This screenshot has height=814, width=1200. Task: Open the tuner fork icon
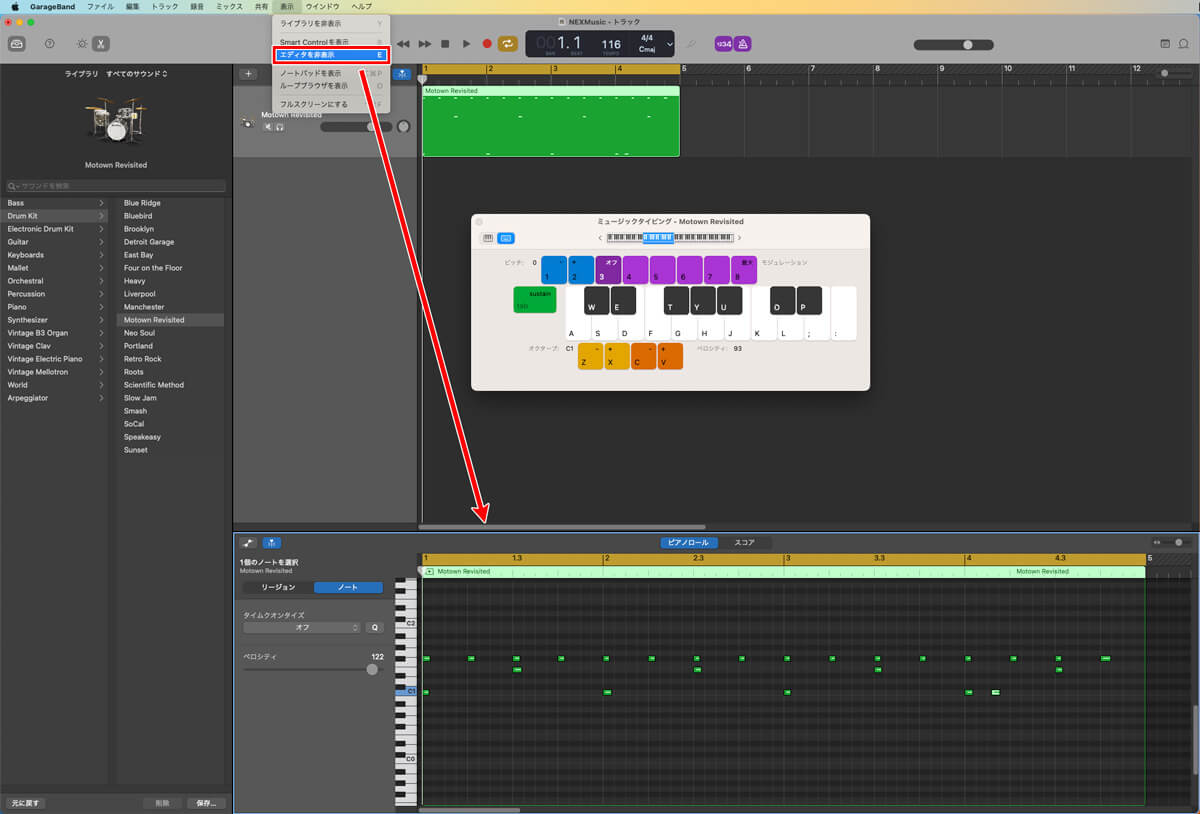pyautogui.click(x=692, y=44)
